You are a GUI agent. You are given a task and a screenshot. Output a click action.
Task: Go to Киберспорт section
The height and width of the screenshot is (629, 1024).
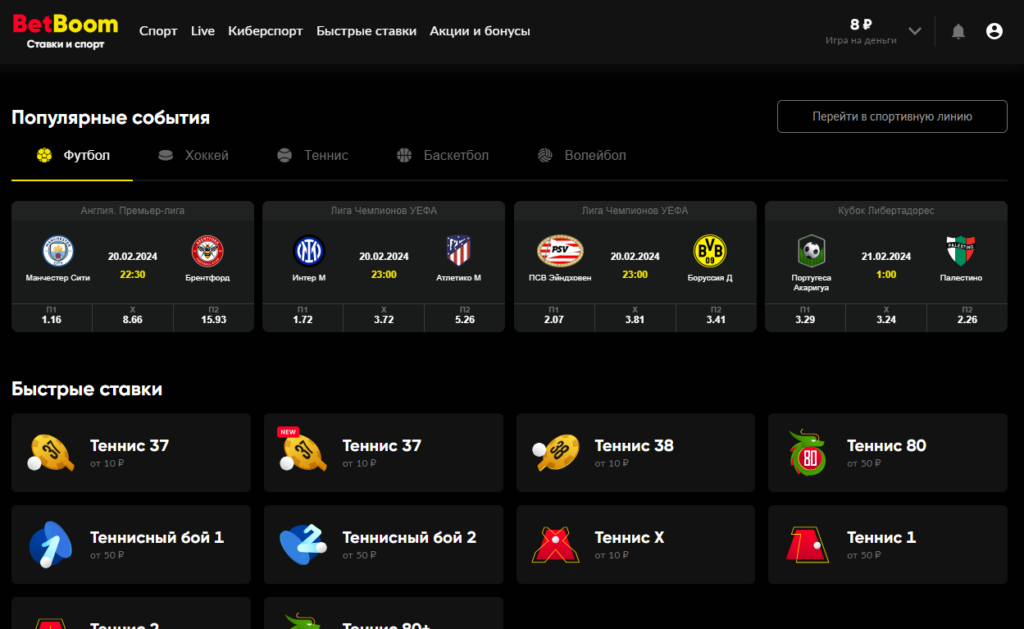[x=265, y=31]
